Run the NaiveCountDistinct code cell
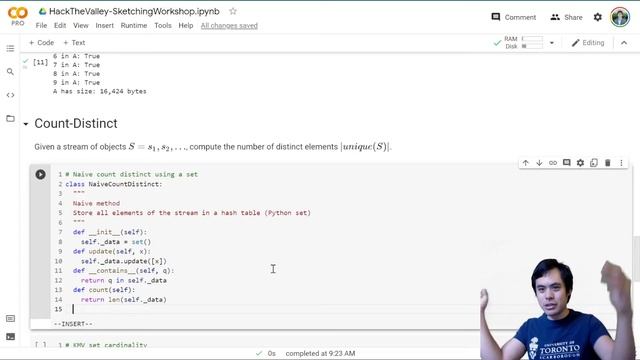Viewport: 640px width, 360px height. [40, 174]
